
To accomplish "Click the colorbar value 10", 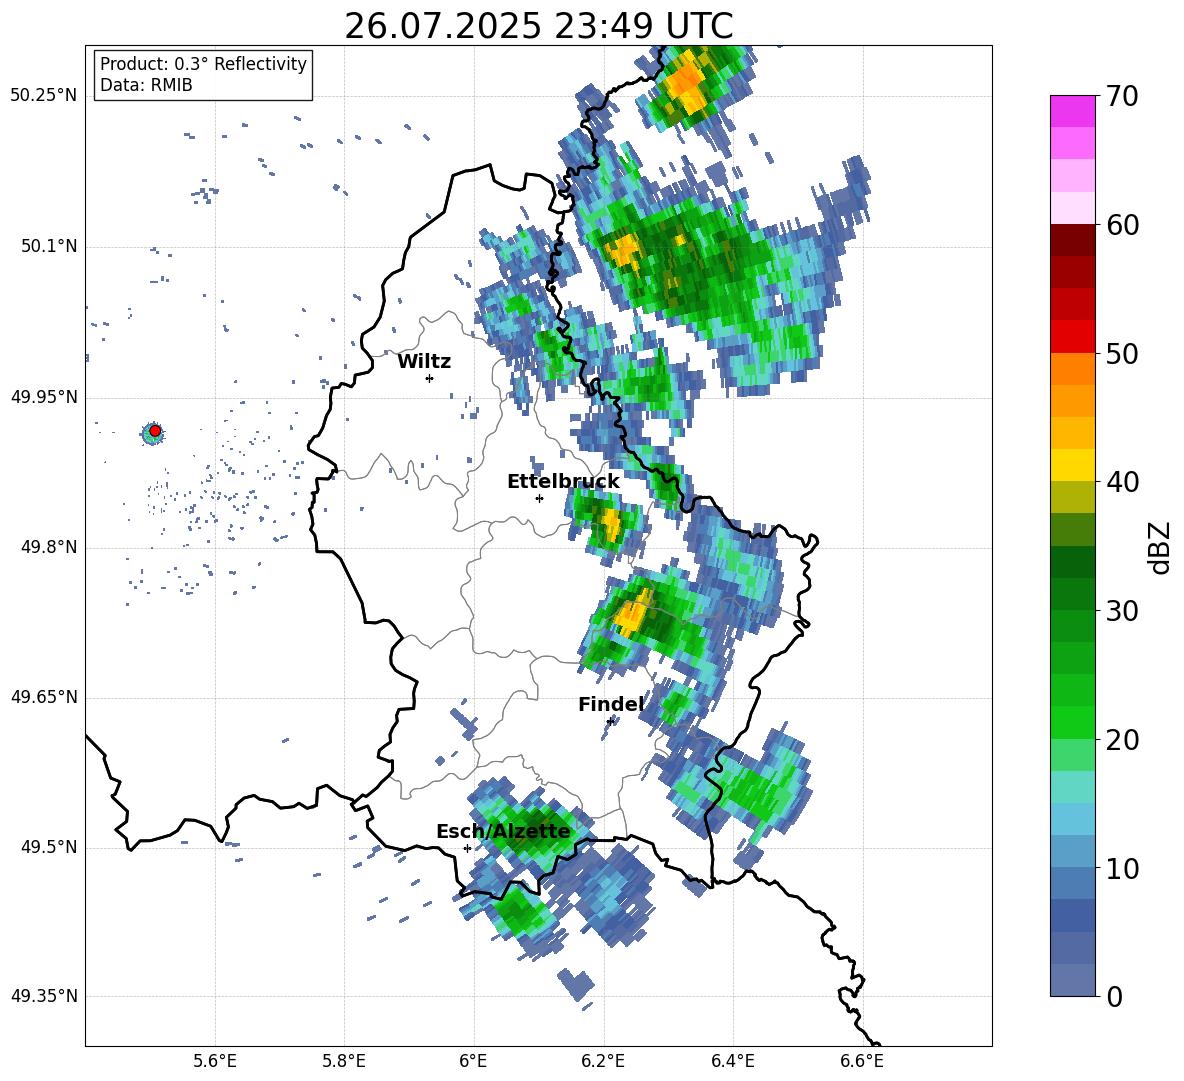I will click(1122, 868).
